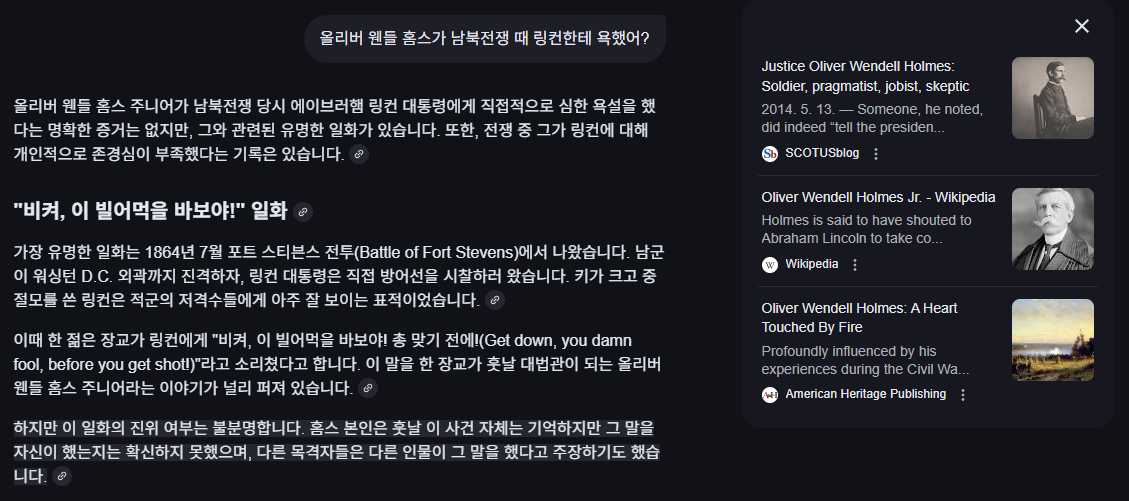Click the Wikipedia Holmes portrait thumbnail
The width and height of the screenshot is (1129, 501).
(x=1052, y=229)
